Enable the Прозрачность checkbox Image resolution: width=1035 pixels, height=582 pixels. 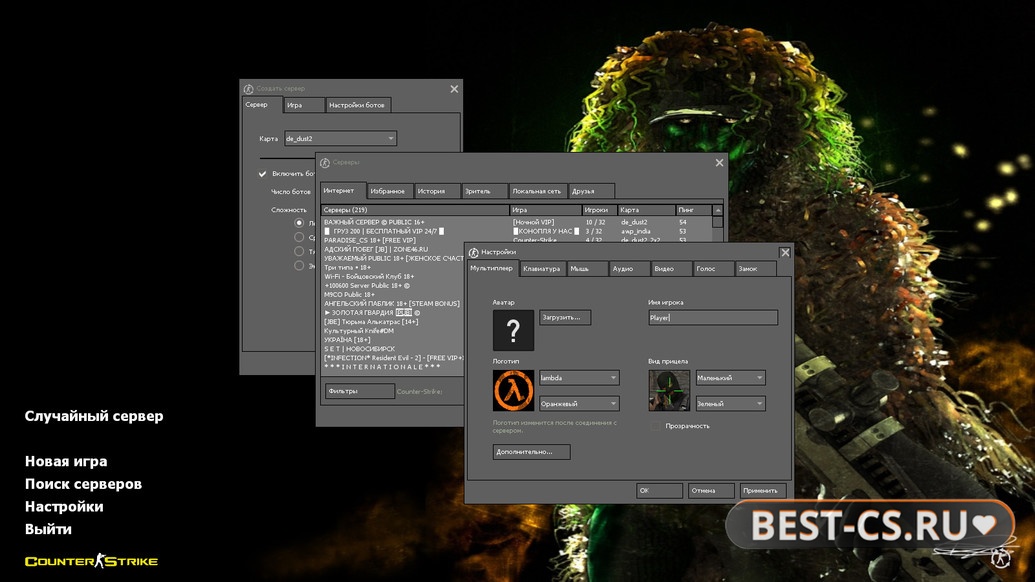tap(655, 426)
